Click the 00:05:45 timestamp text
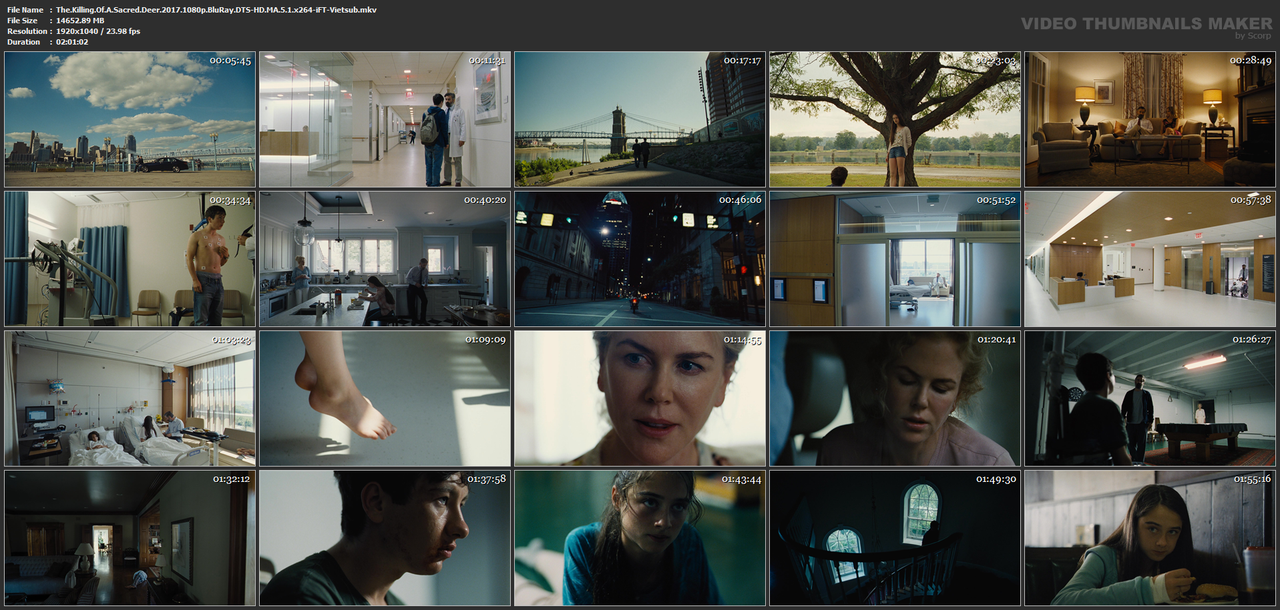This screenshot has height=610, width=1280. coord(231,61)
